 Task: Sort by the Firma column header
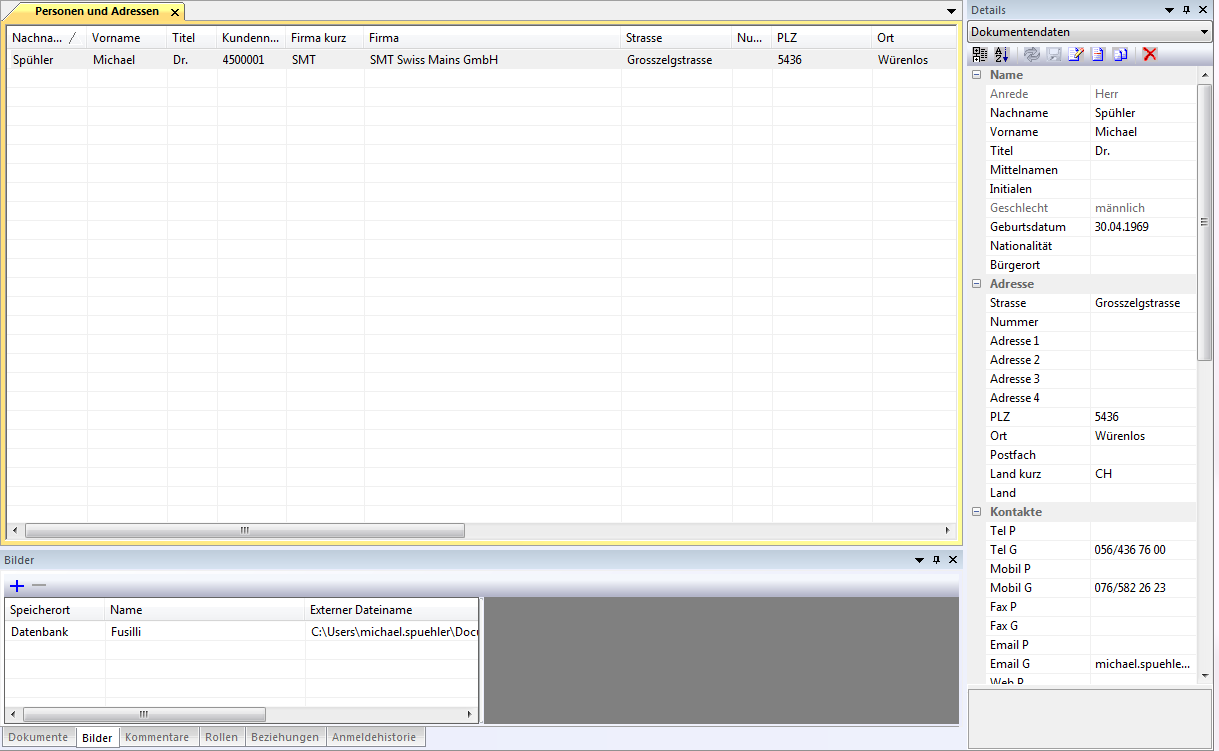[490, 38]
